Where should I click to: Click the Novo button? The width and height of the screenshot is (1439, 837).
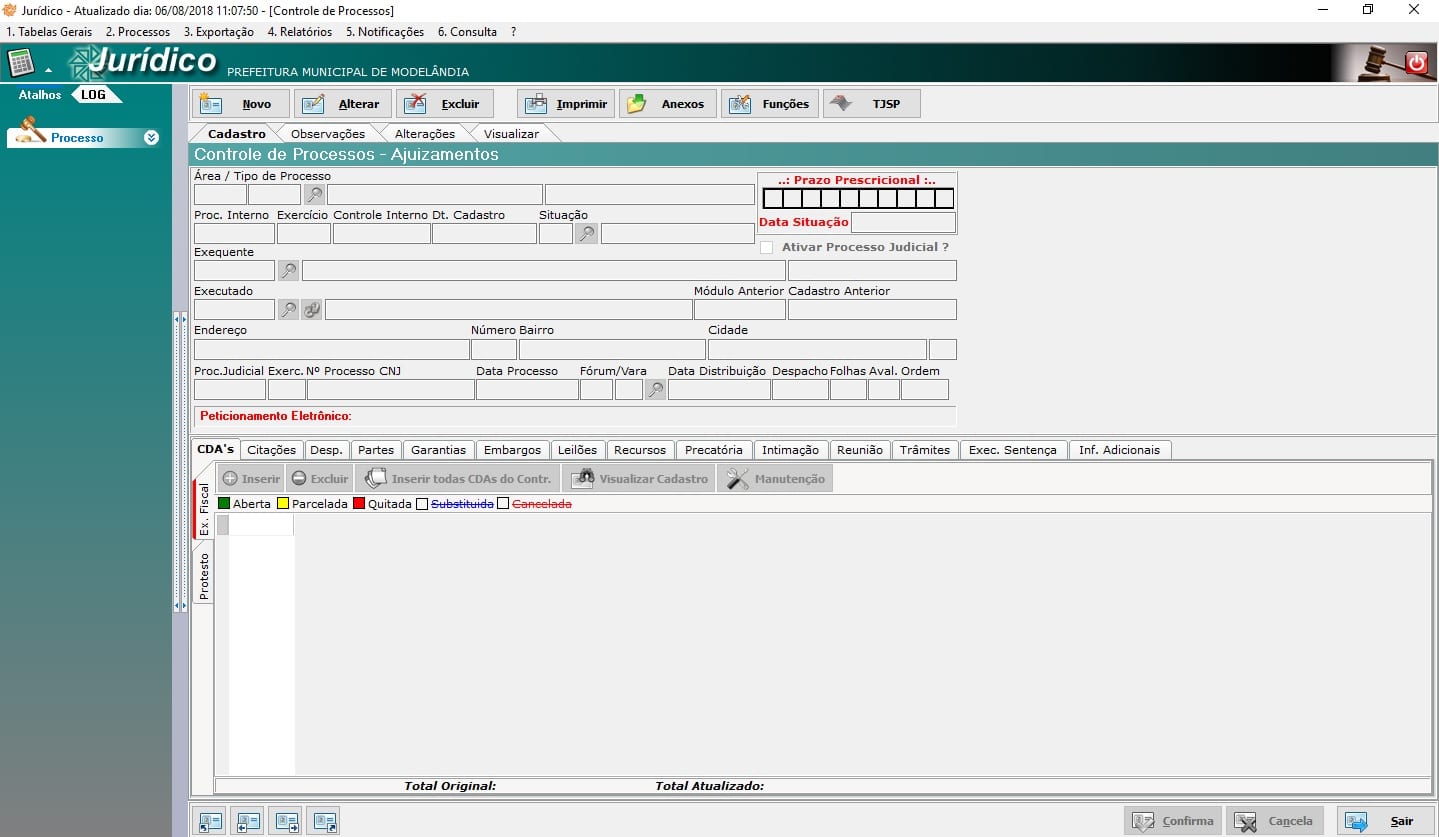tap(240, 104)
